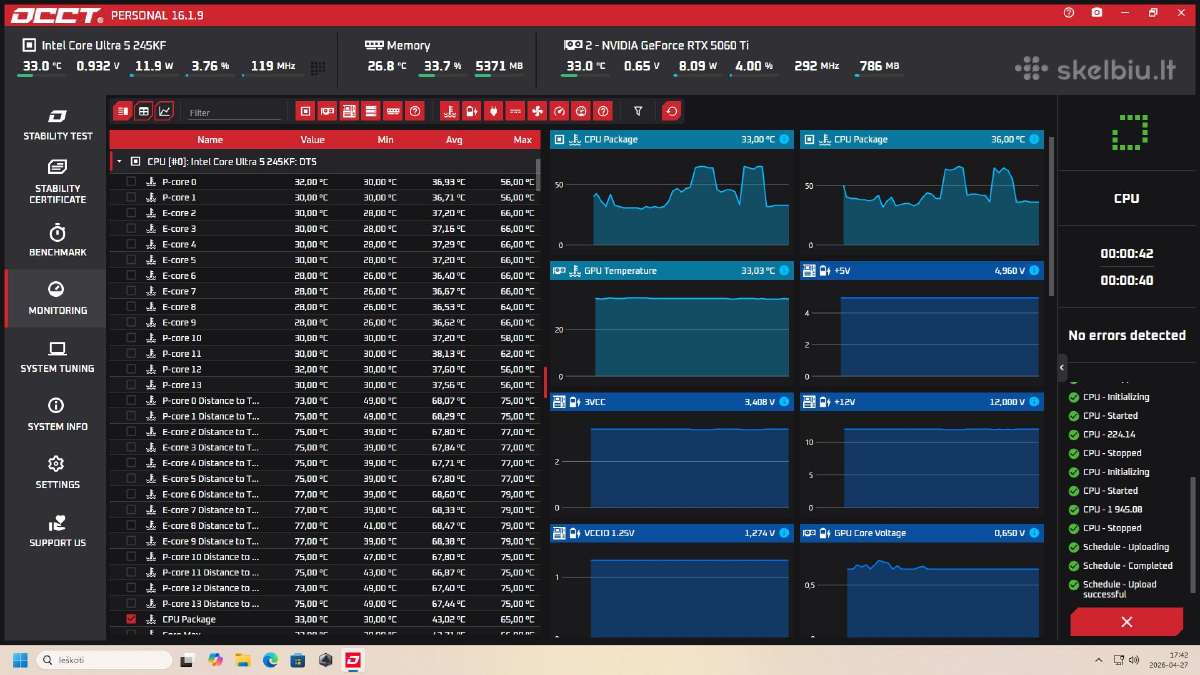Screen dimensions: 1200x675
Task: Sort by the Min column header
Action: pos(385,140)
